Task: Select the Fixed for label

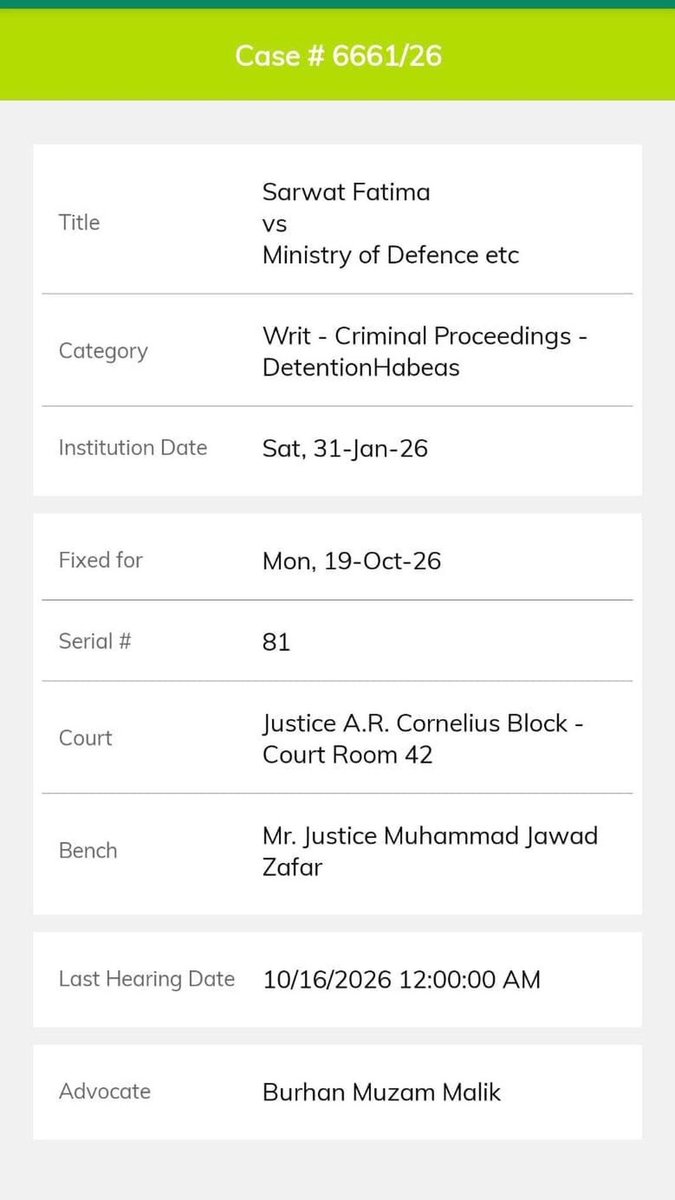Action: (x=101, y=560)
